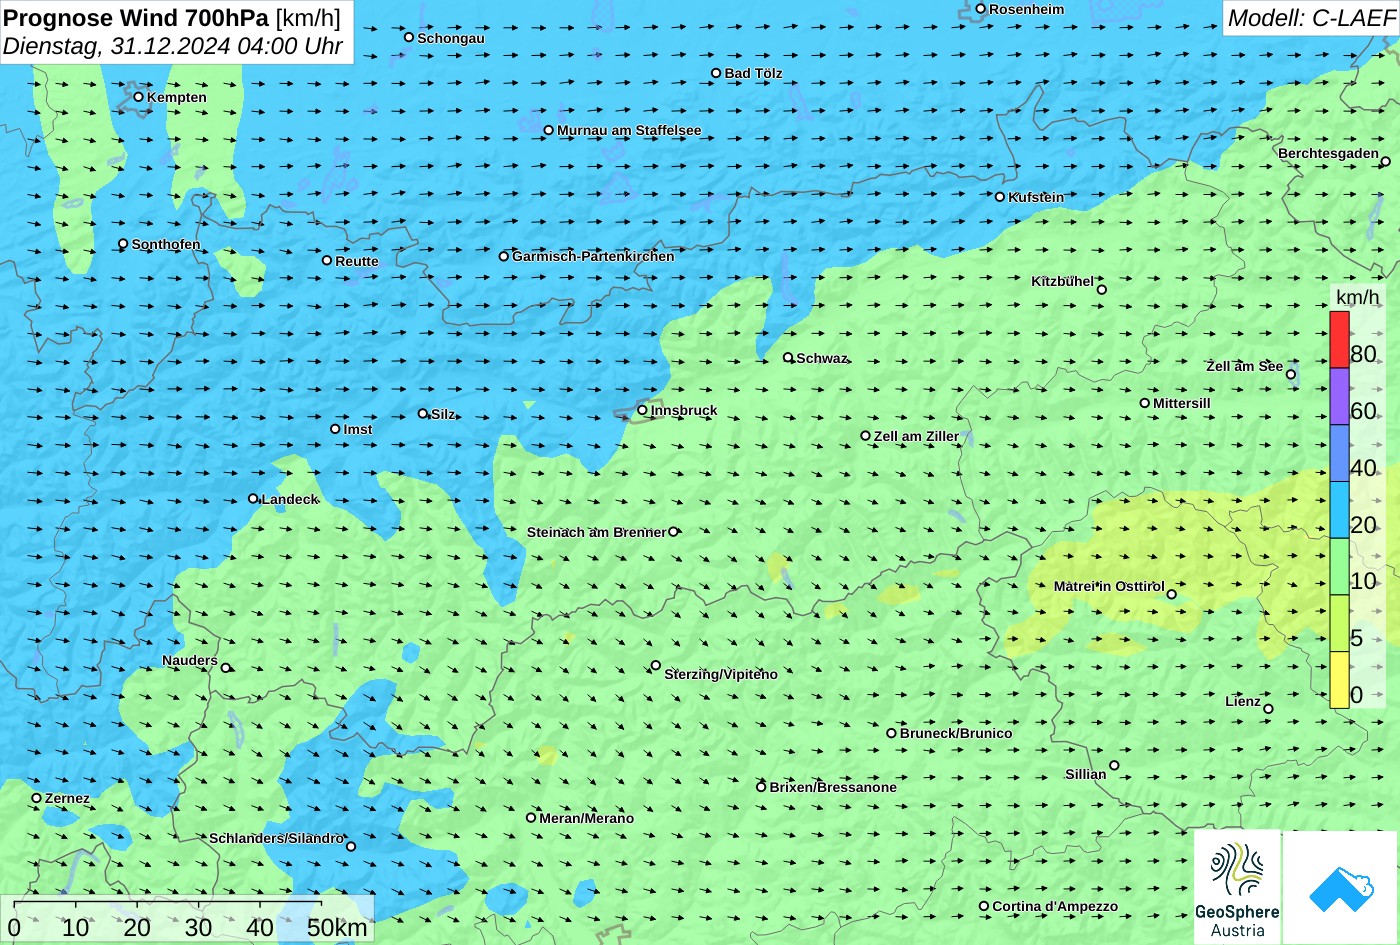Image resolution: width=1400 pixels, height=945 pixels.
Task: Click the "Sonthofen" map label
Action: click(x=166, y=244)
